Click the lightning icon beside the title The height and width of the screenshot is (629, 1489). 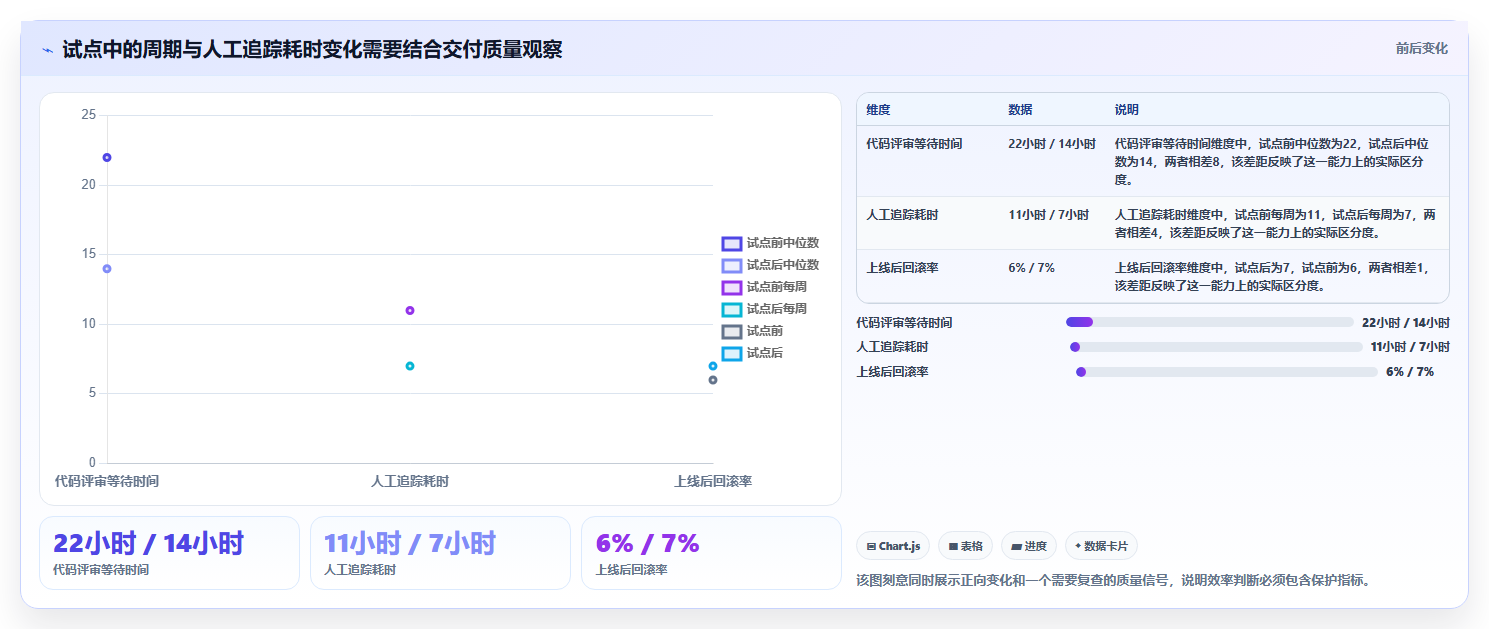[47, 50]
